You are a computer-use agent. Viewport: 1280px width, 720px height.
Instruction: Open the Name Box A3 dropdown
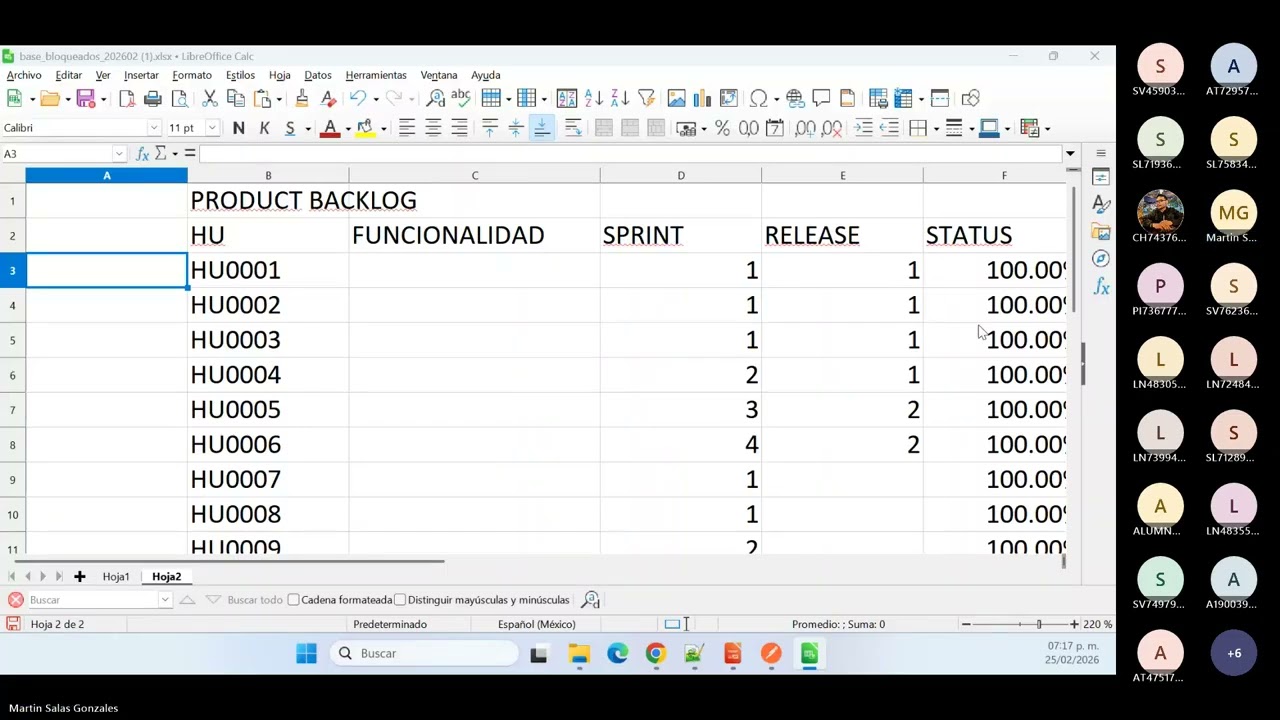tap(119, 154)
